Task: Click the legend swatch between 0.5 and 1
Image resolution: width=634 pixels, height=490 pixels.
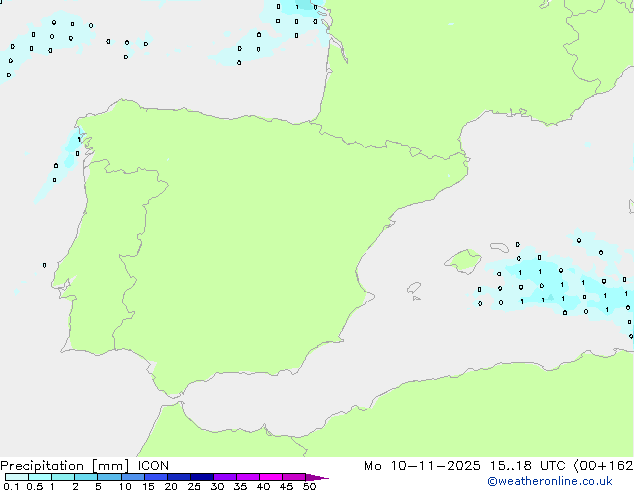Action: [x=40, y=477]
